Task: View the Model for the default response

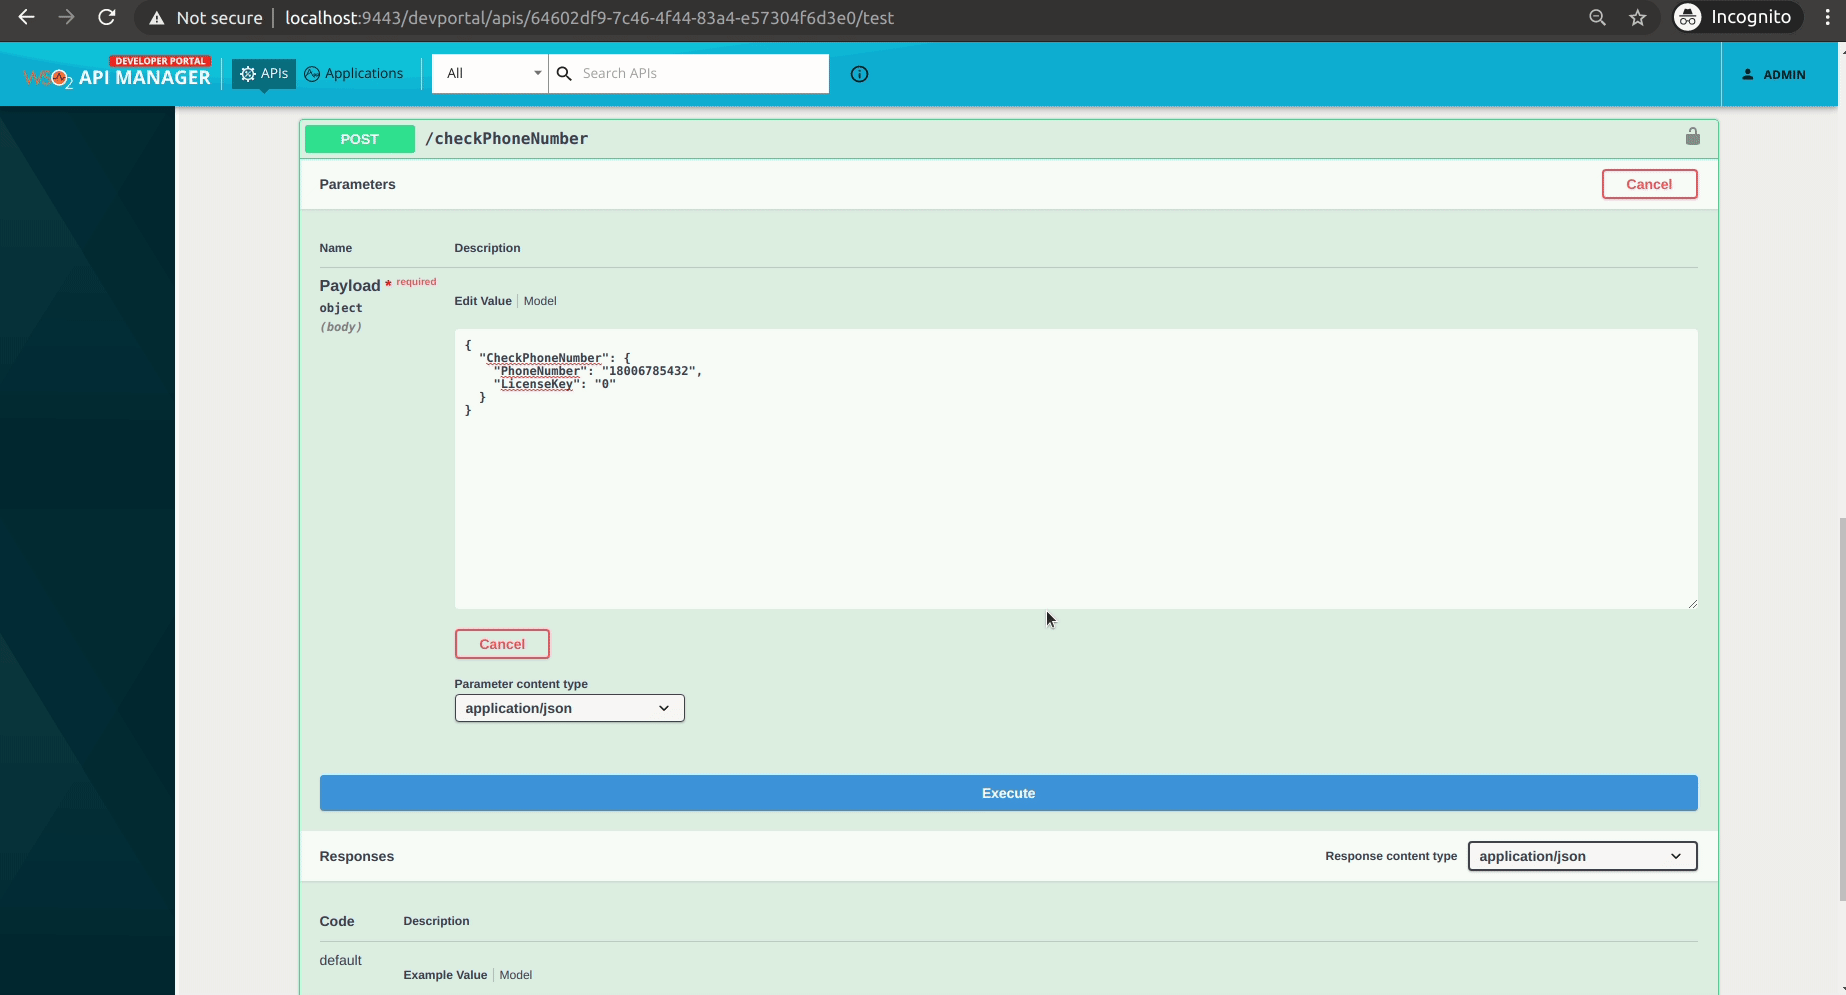Action: 516,974
